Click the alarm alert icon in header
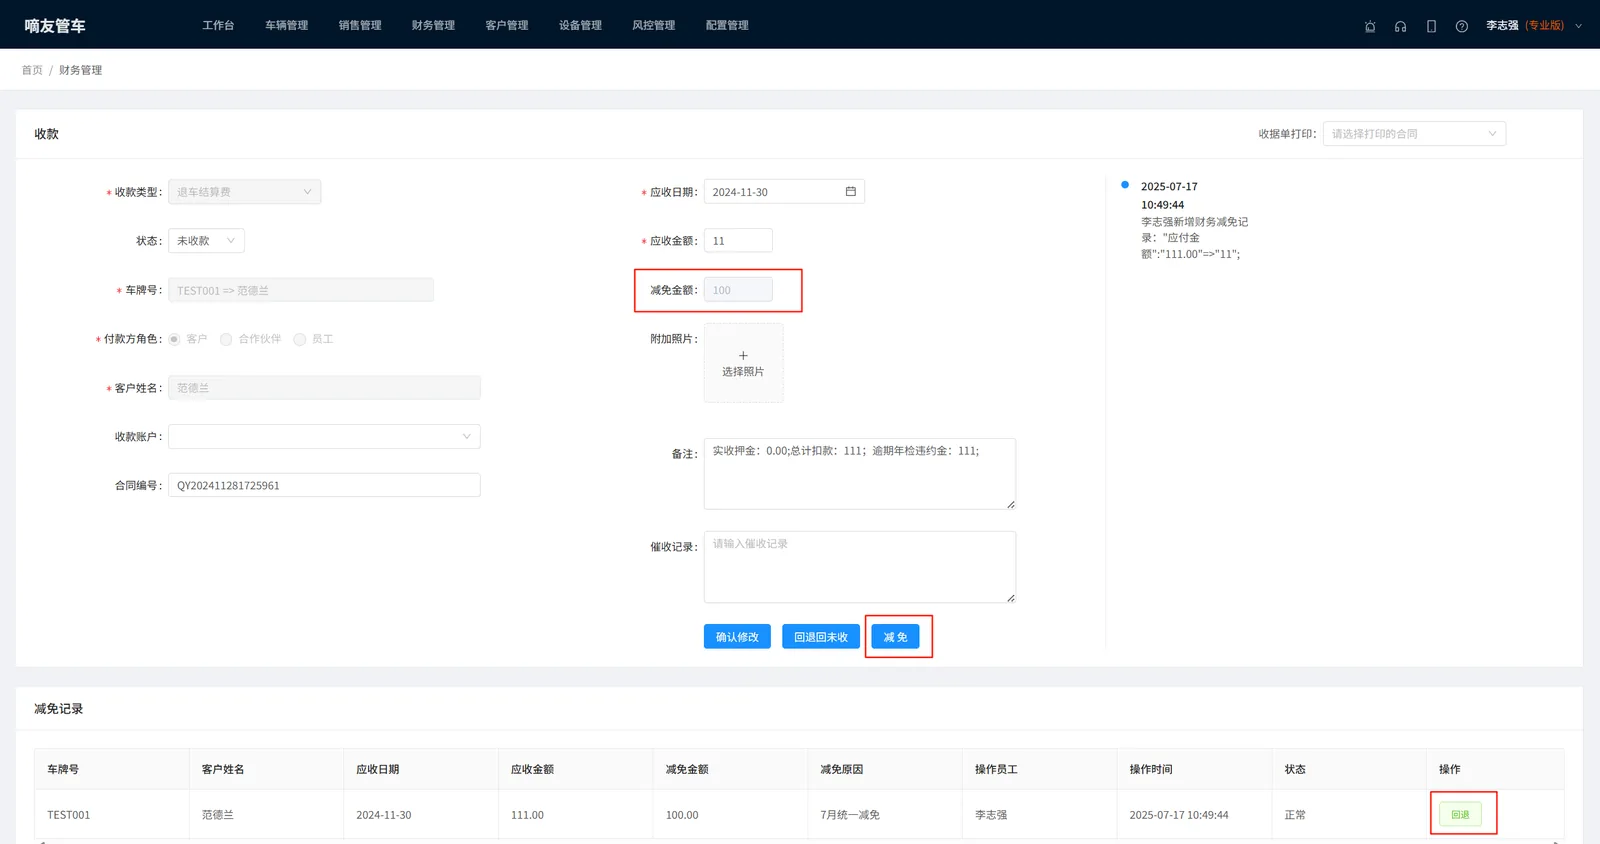 tap(1370, 26)
